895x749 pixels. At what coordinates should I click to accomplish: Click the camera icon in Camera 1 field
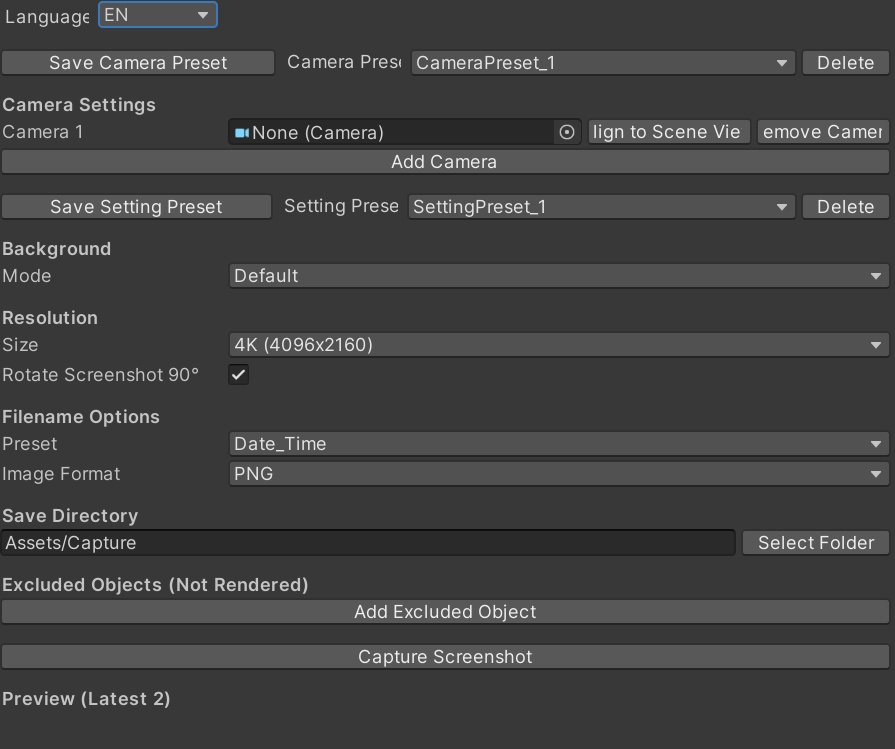(x=242, y=132)
